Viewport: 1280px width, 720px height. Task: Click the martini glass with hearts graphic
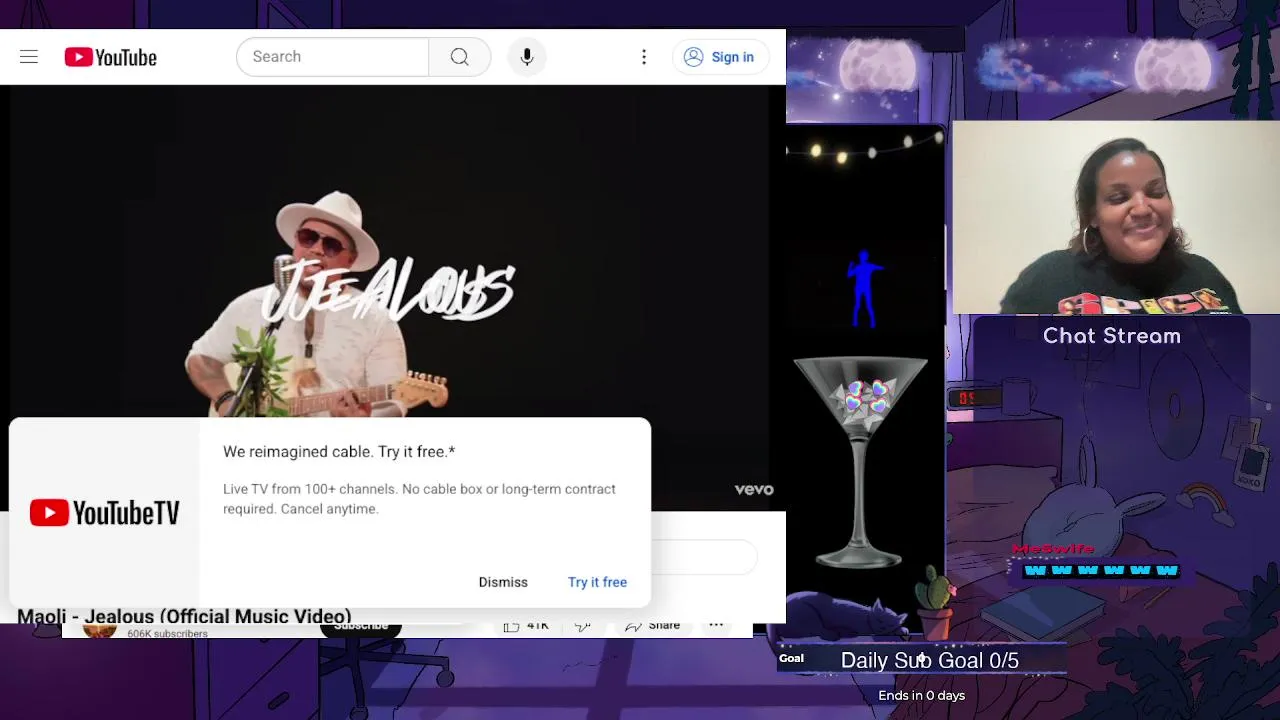(861, 462)
